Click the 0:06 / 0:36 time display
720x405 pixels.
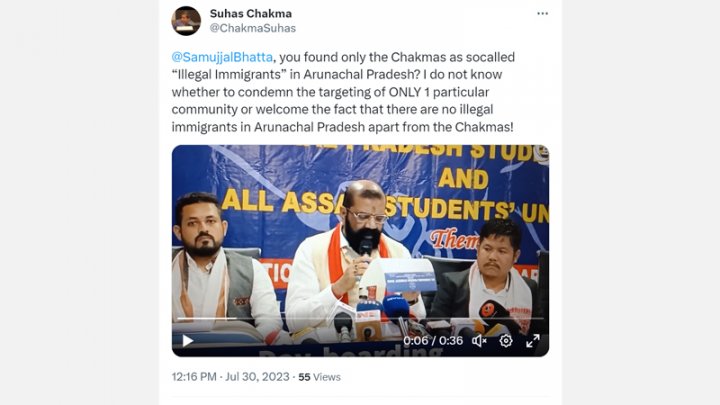(433, 341)
